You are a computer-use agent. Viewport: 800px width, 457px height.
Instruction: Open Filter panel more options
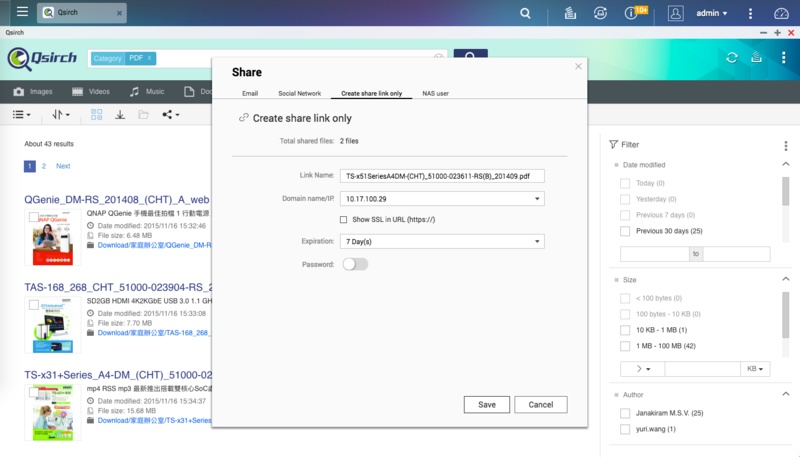786,146
